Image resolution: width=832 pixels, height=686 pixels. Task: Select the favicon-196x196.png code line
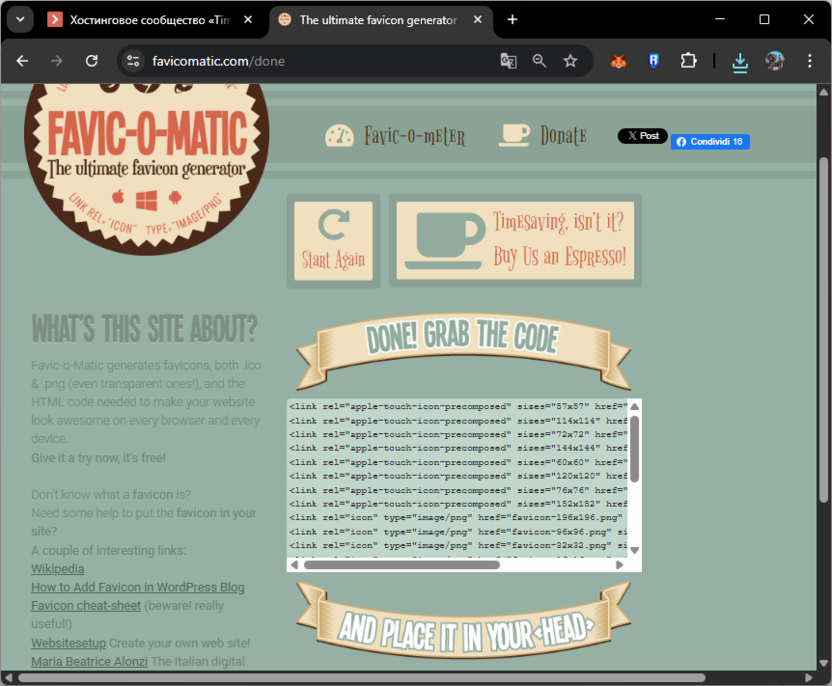456,517
